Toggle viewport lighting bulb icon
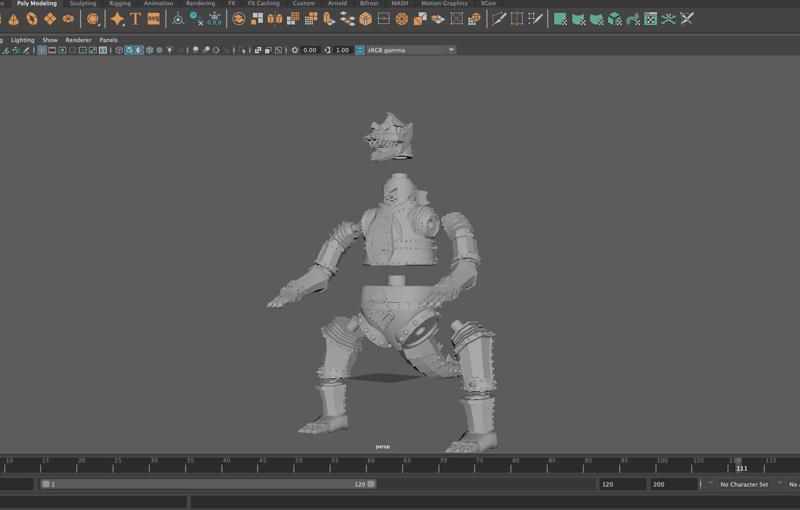Image resolution: width=800 pixels, height=510 pixels. (169, 50)
